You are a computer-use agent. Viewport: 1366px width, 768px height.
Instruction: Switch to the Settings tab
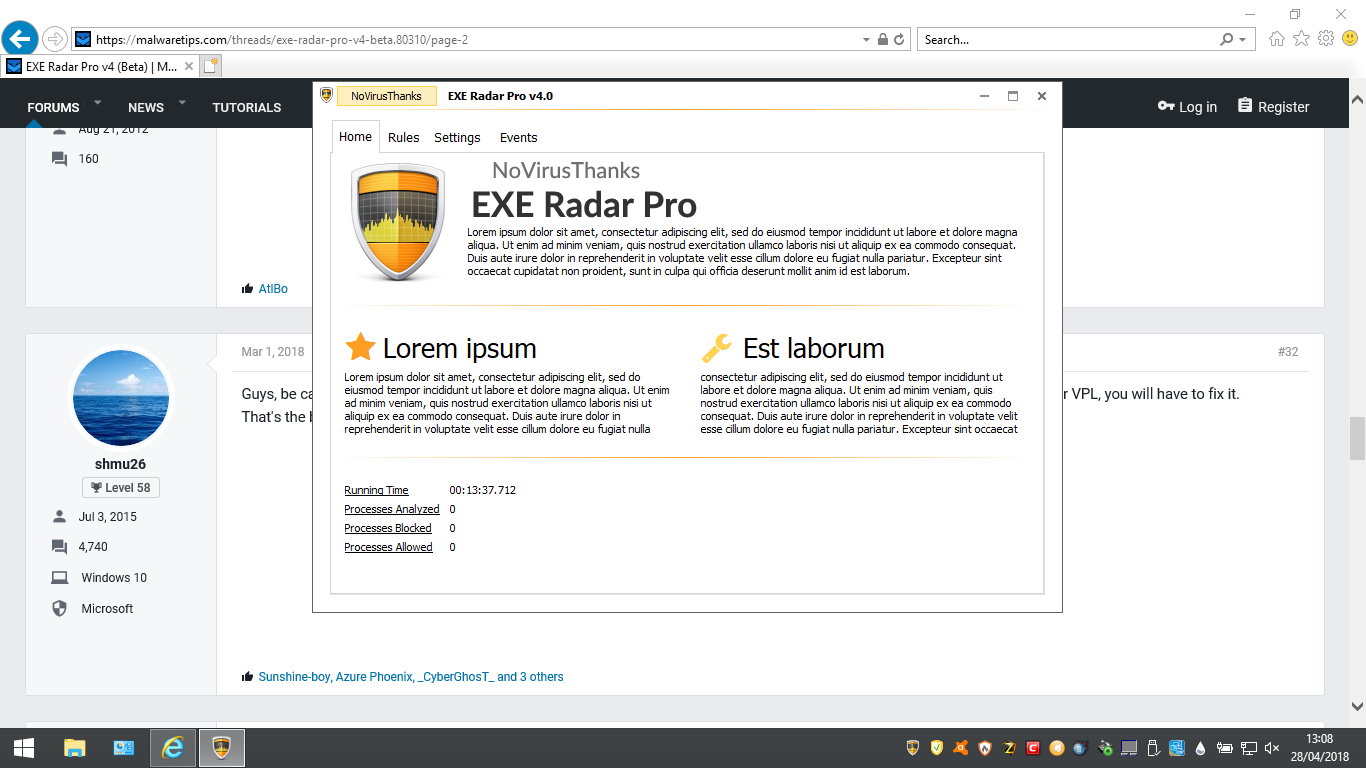[457, 138]
